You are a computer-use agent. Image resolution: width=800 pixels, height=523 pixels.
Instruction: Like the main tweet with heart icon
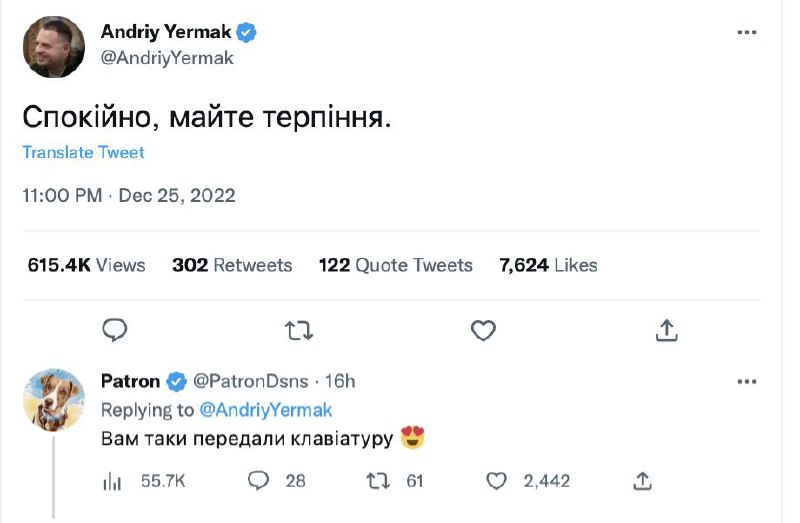(484, 329)
